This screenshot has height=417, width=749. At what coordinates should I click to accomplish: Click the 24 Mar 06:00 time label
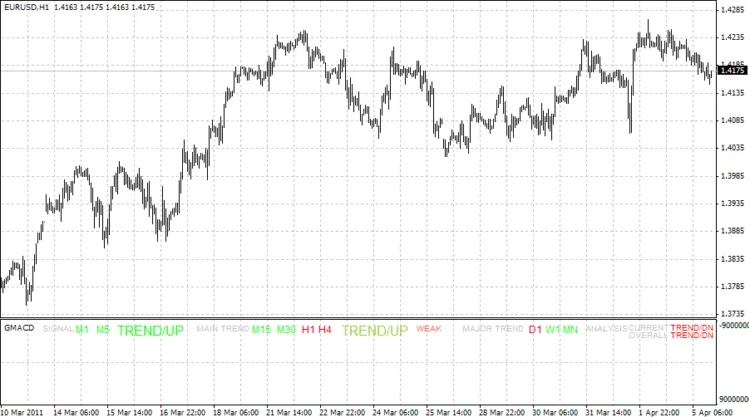point(395,412)
